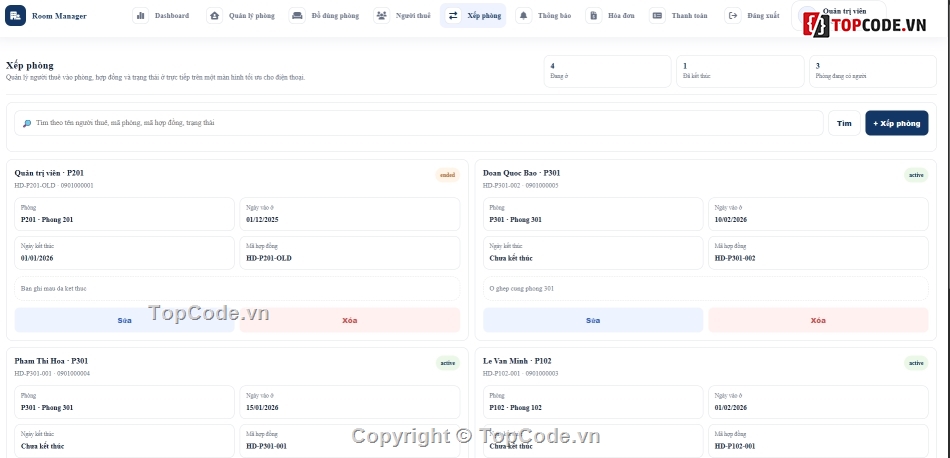The width and height of the screenshot is (950, 458).
Task: Click the Doan Quoc Bao · P301 title
Action: 522,173
